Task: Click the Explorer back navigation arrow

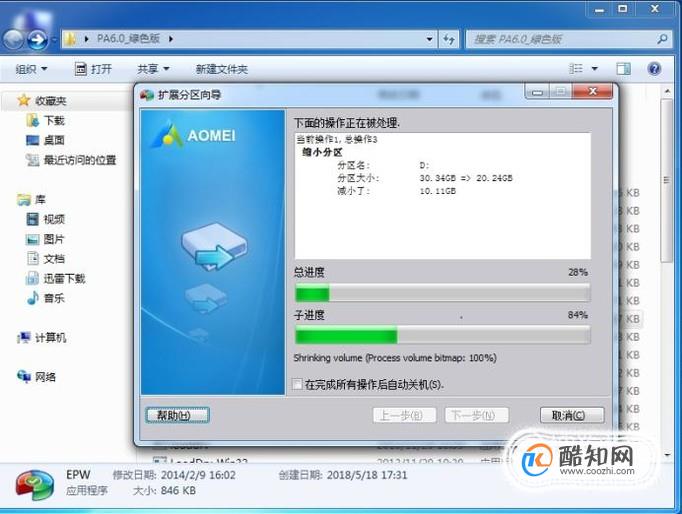Action: (x=13, y=40)
